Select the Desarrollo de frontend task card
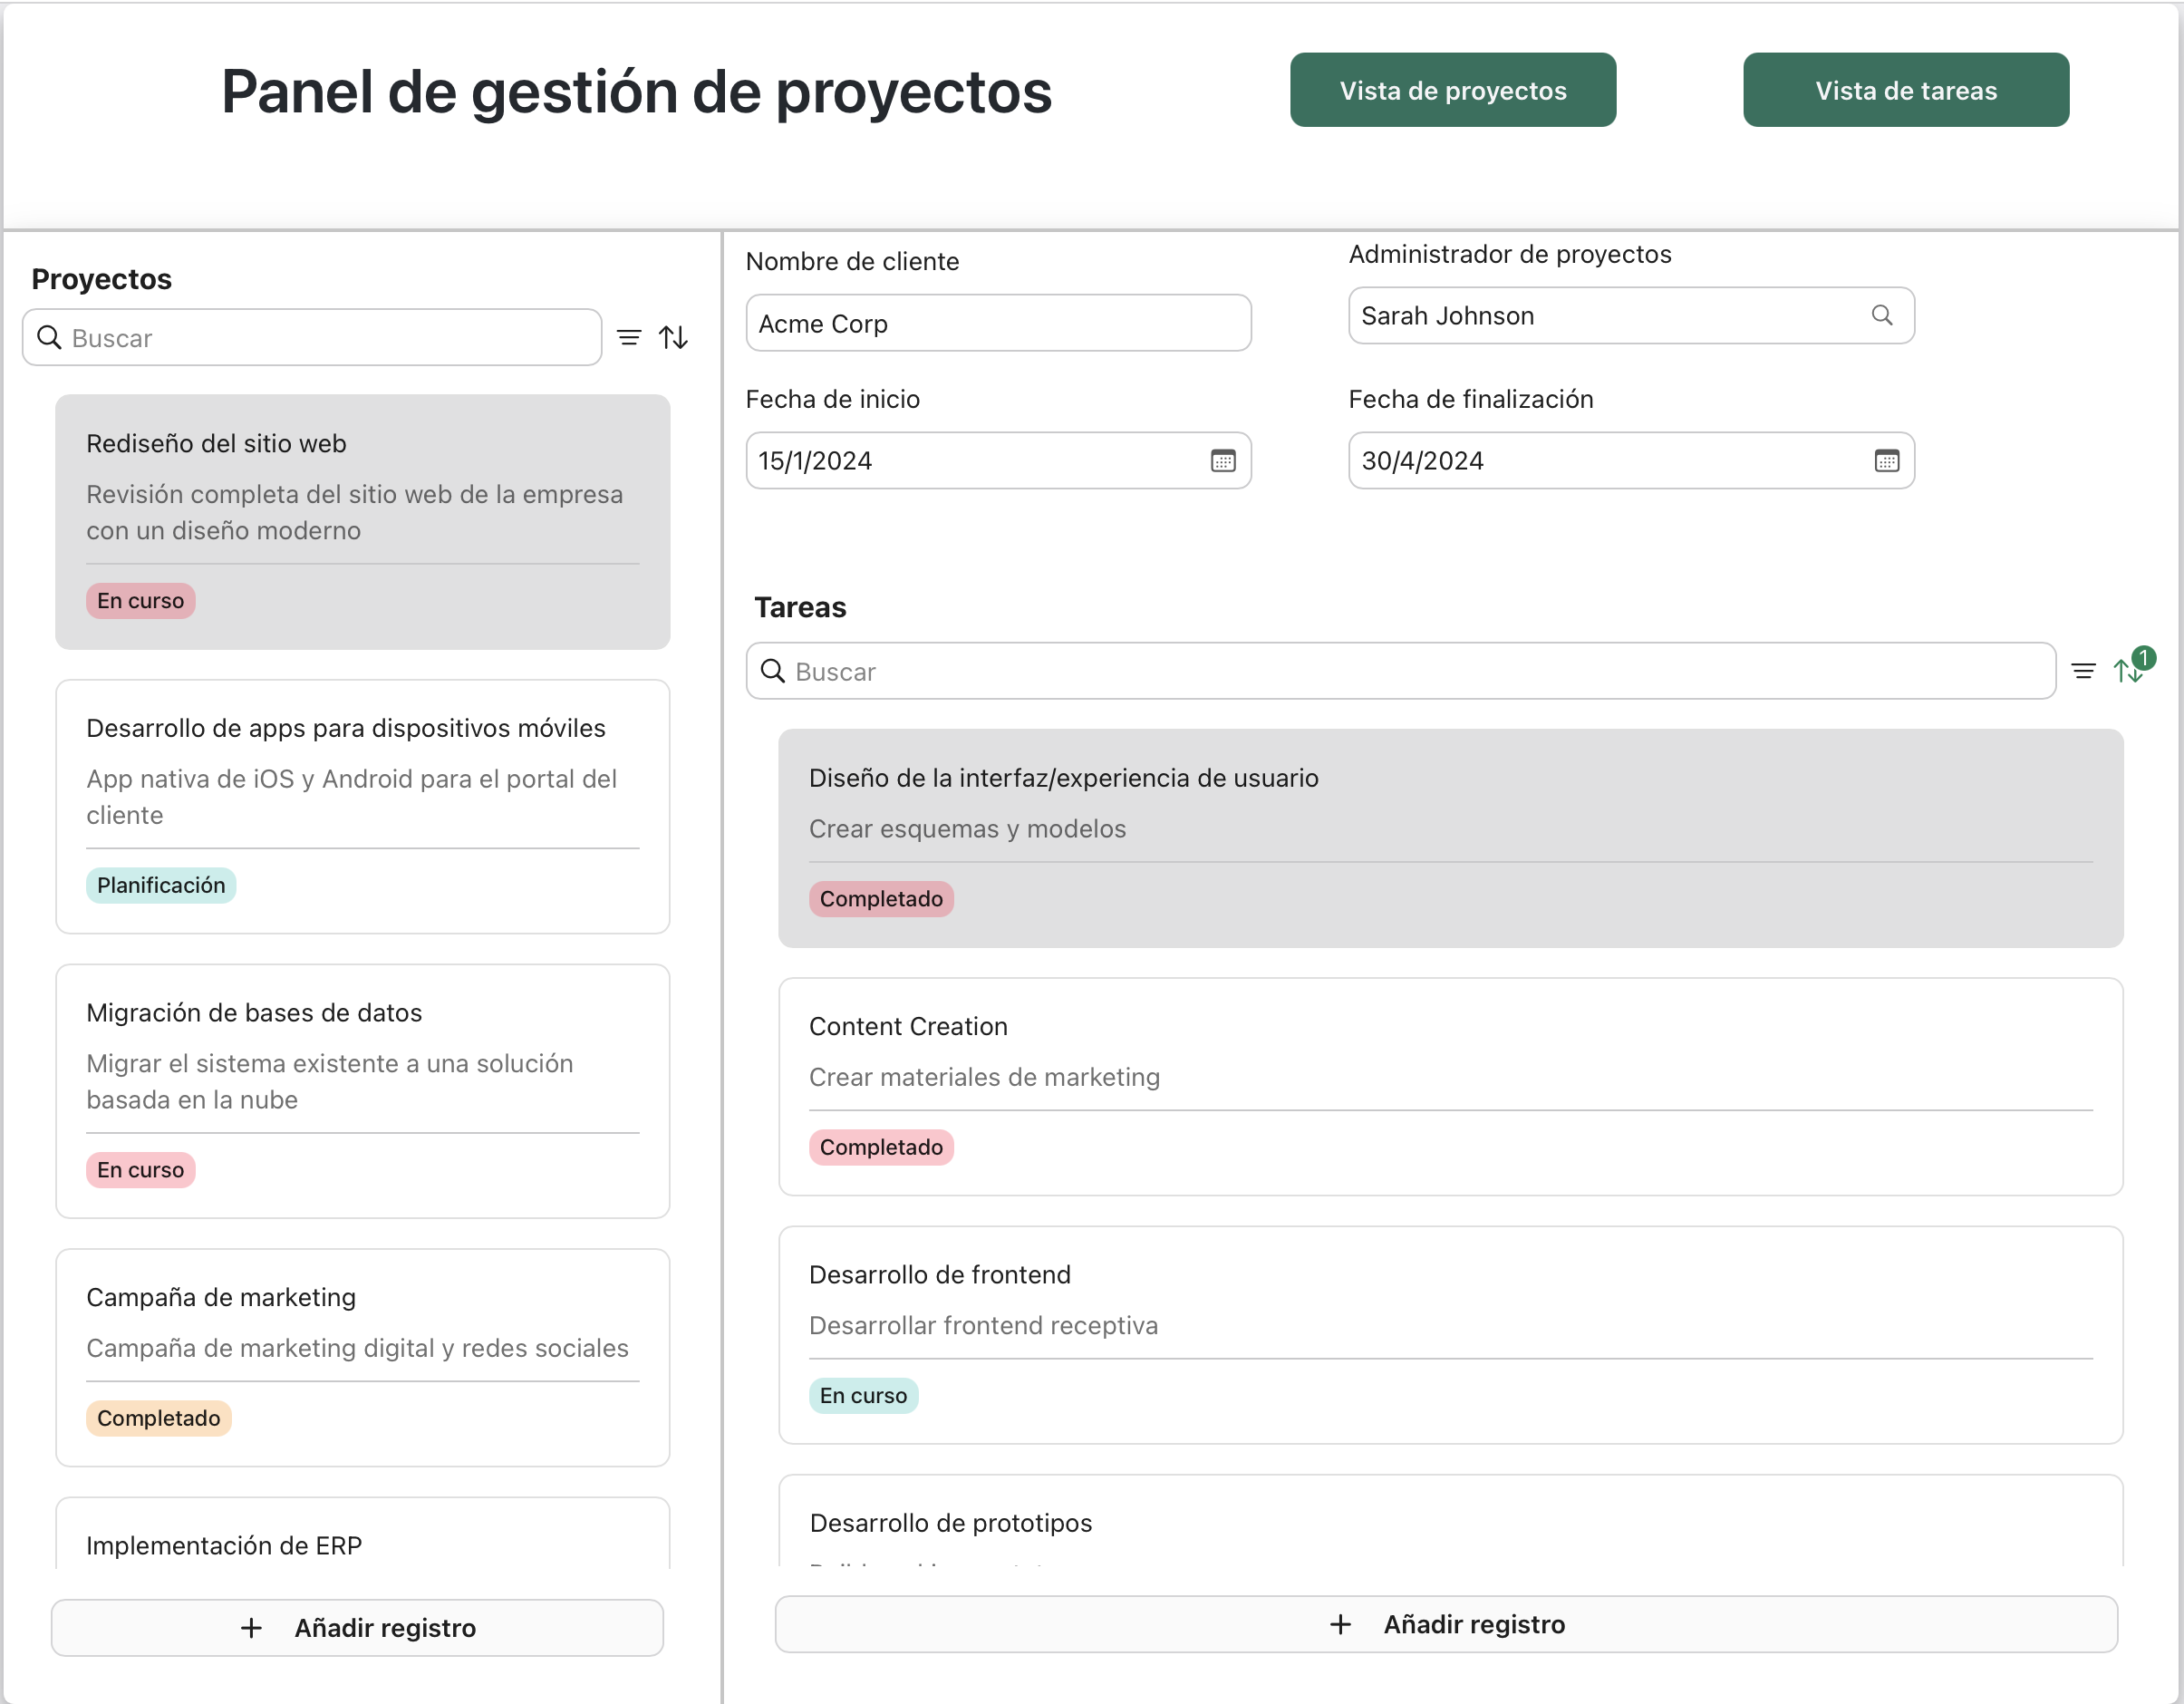The height and width of the screenshot is (1704, 2184). pos(1450,1335)
